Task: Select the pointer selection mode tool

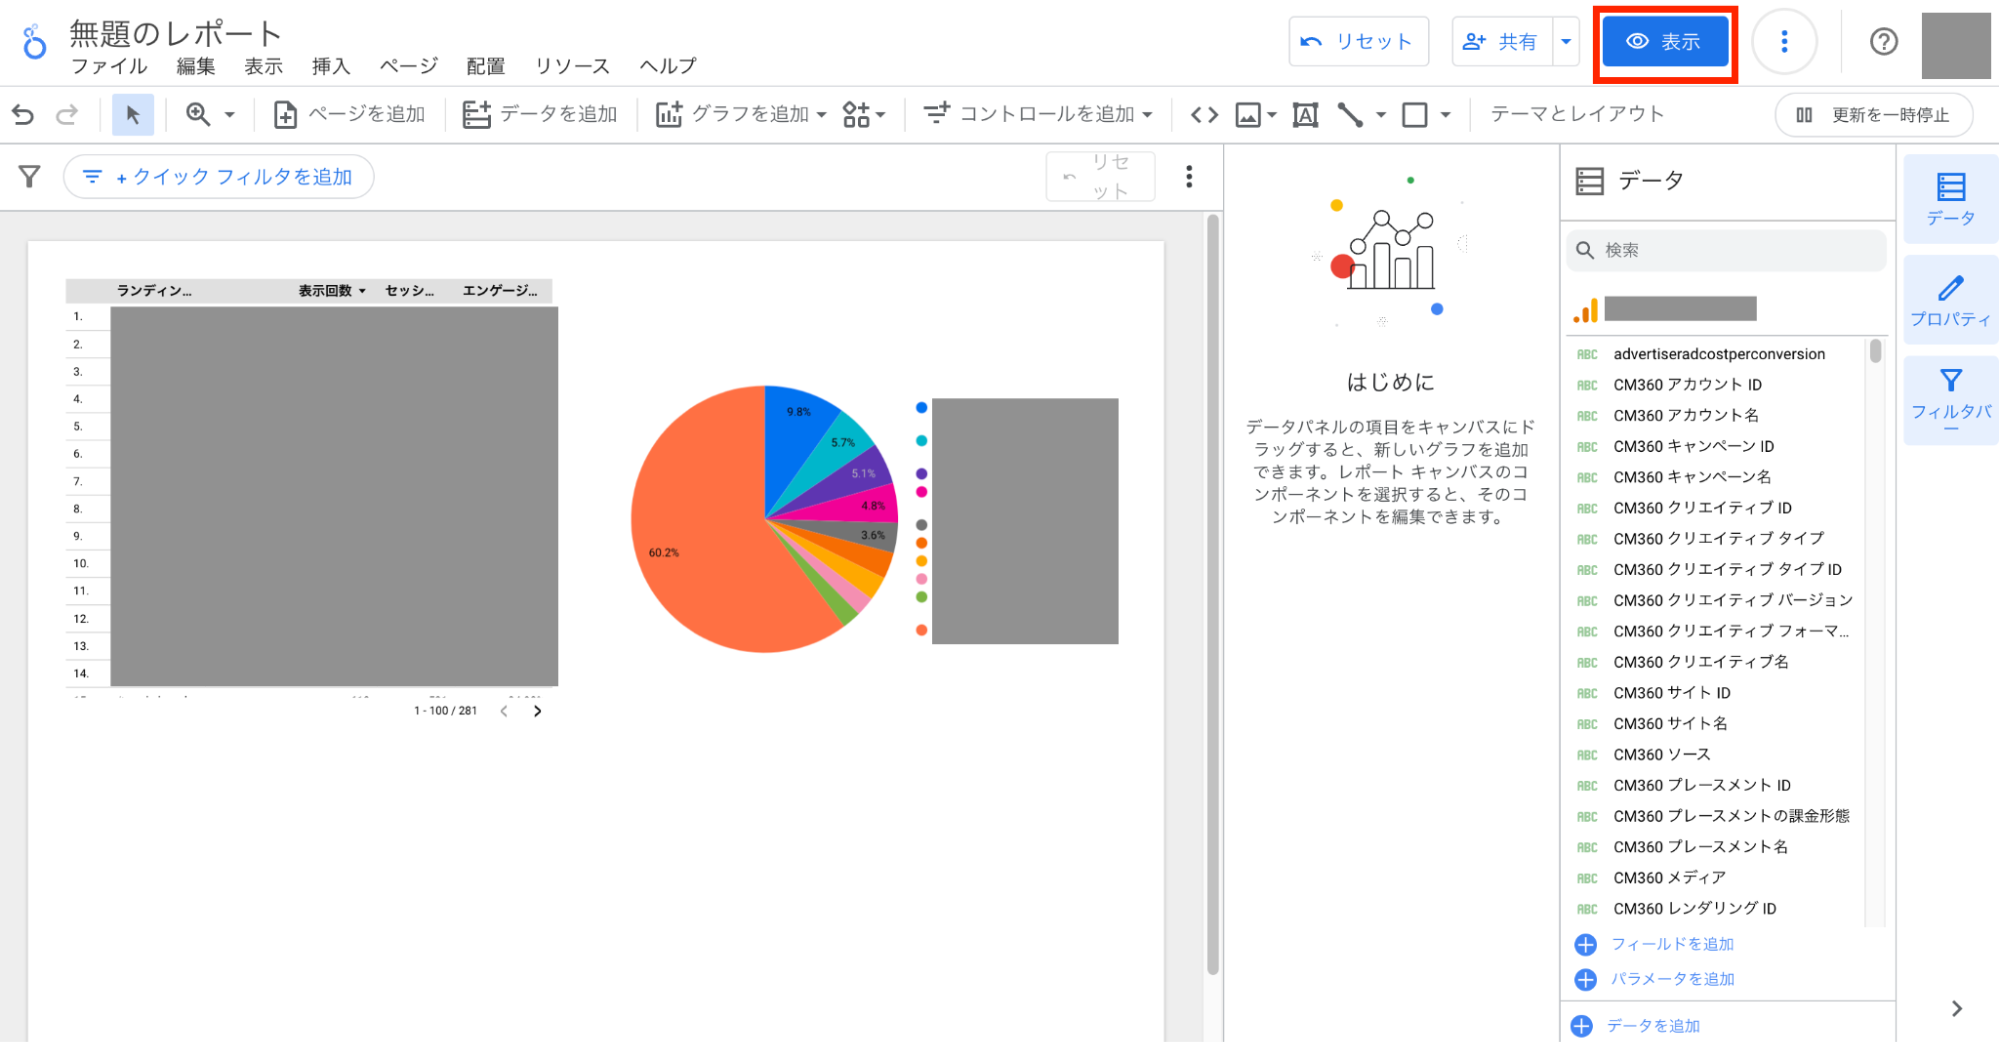Action: pos(132,115)
